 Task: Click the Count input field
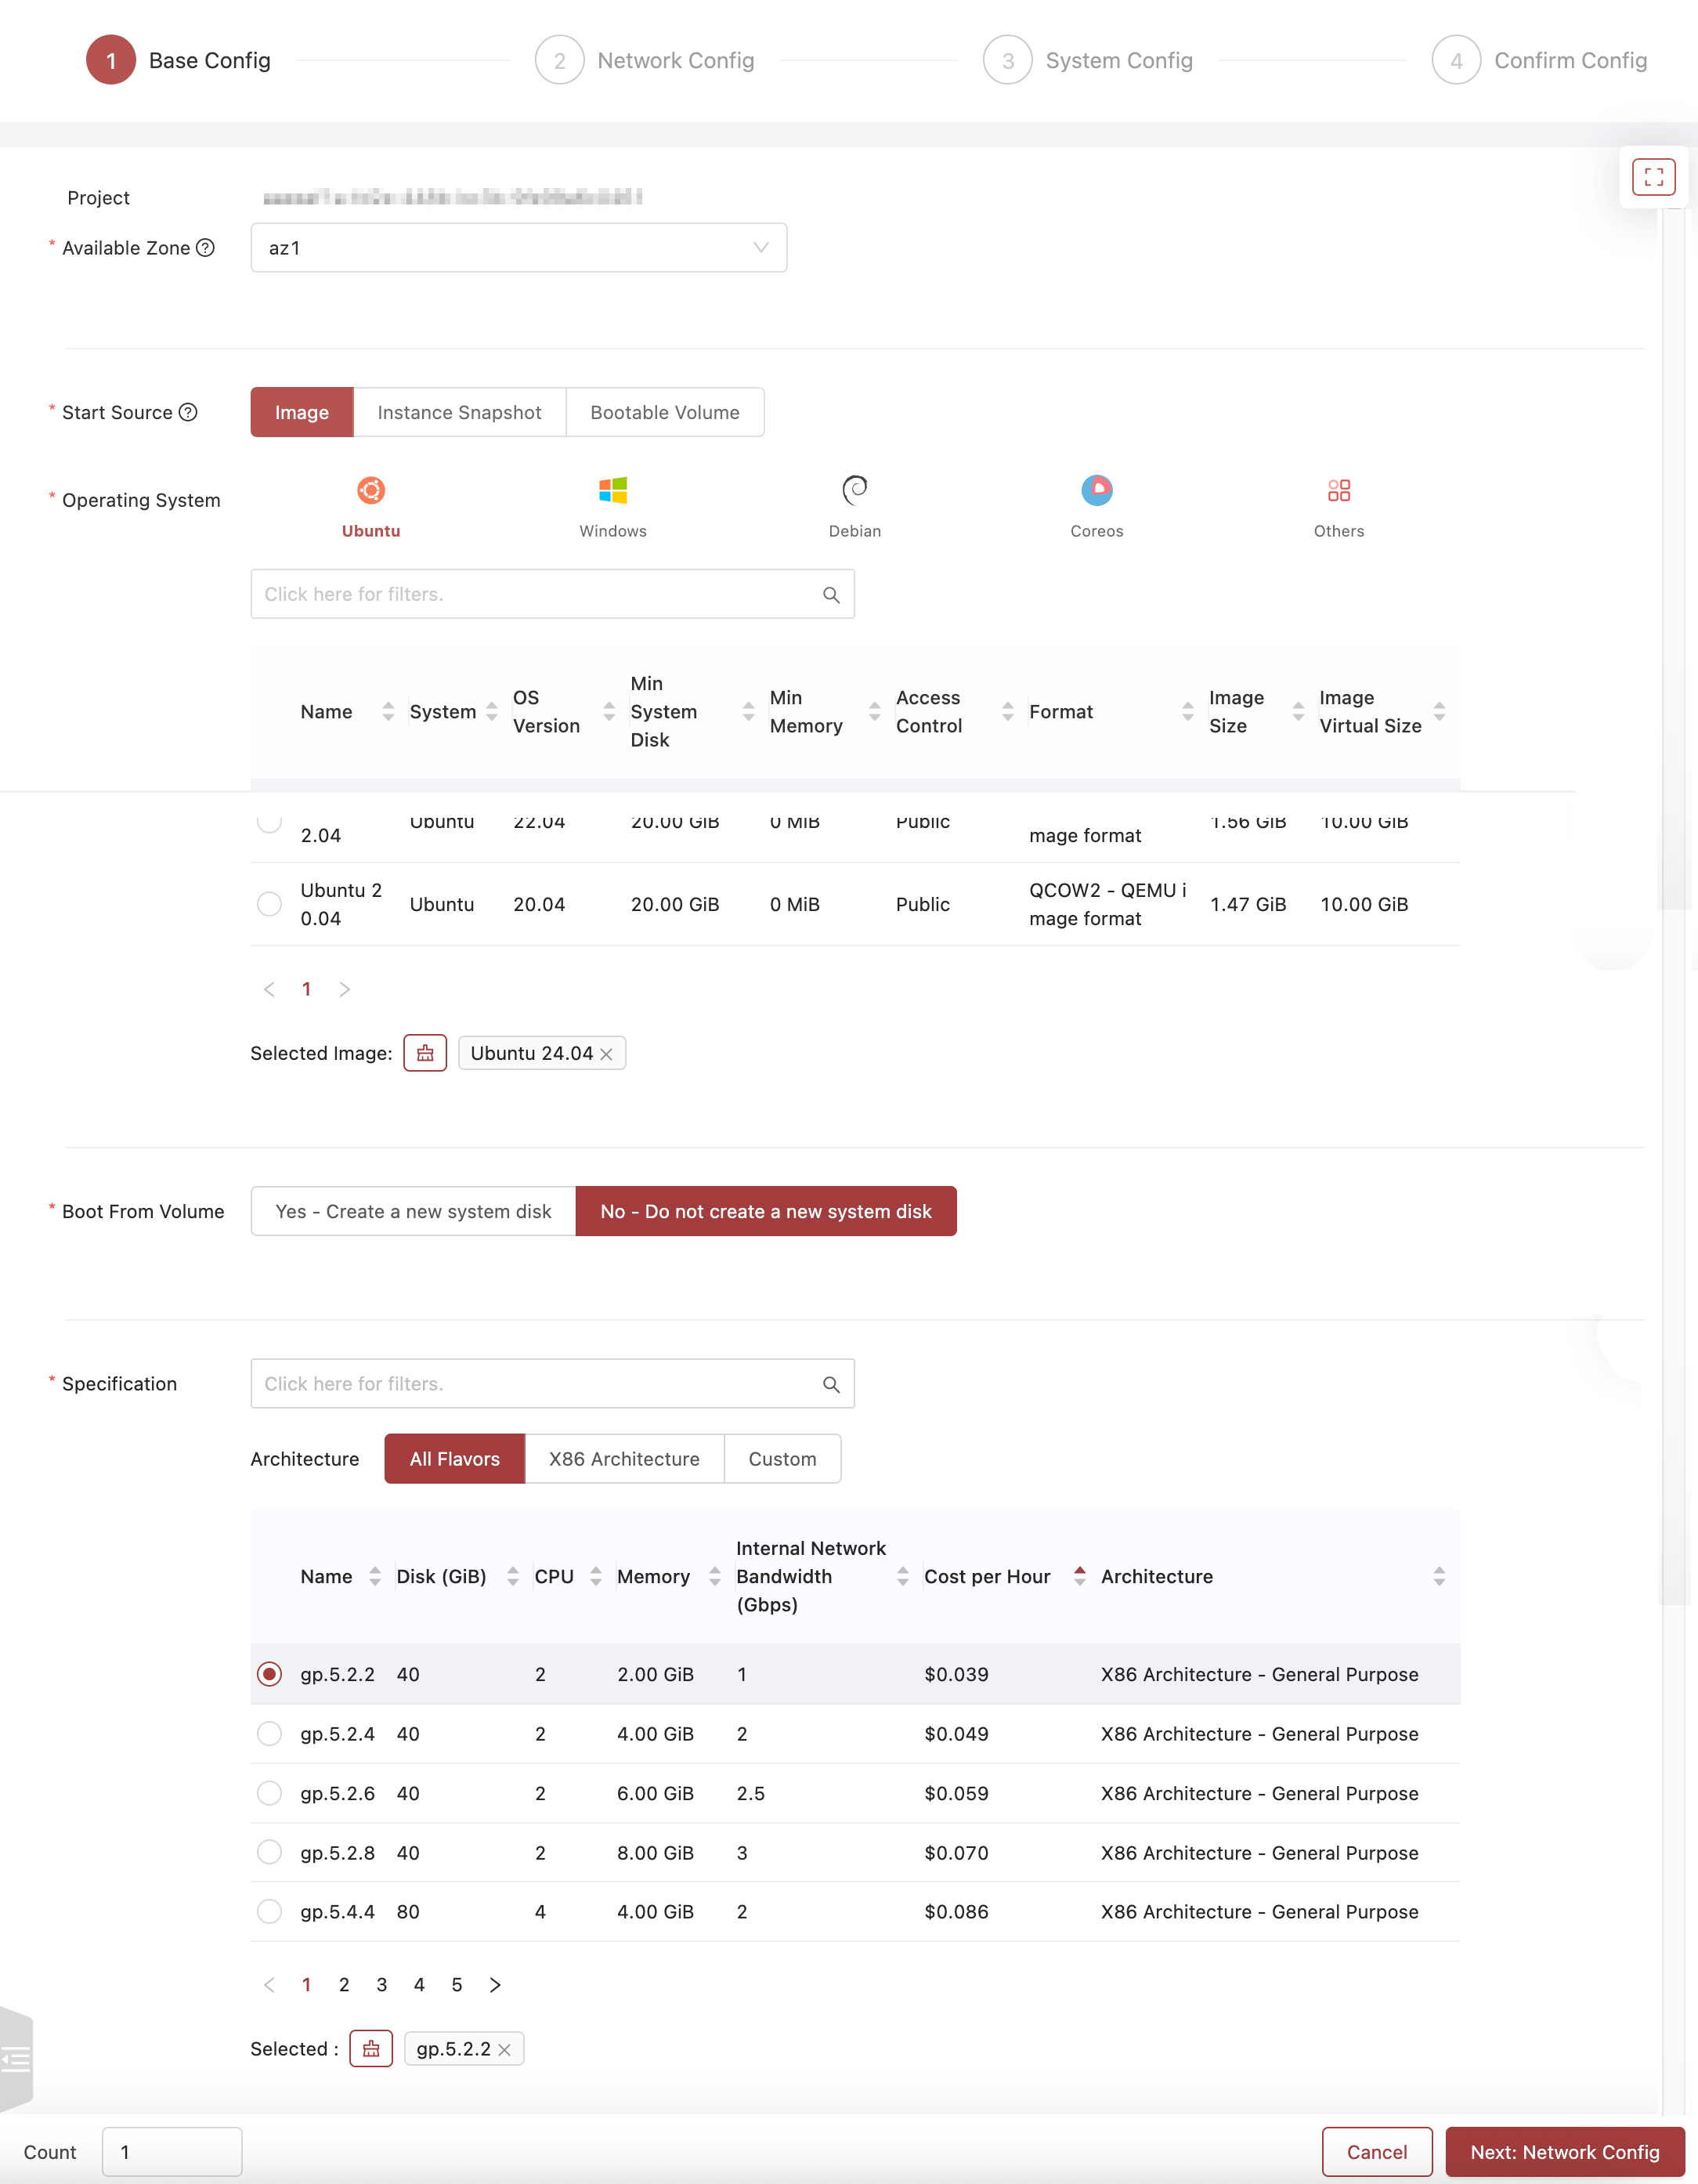(x=171, y=2152)
